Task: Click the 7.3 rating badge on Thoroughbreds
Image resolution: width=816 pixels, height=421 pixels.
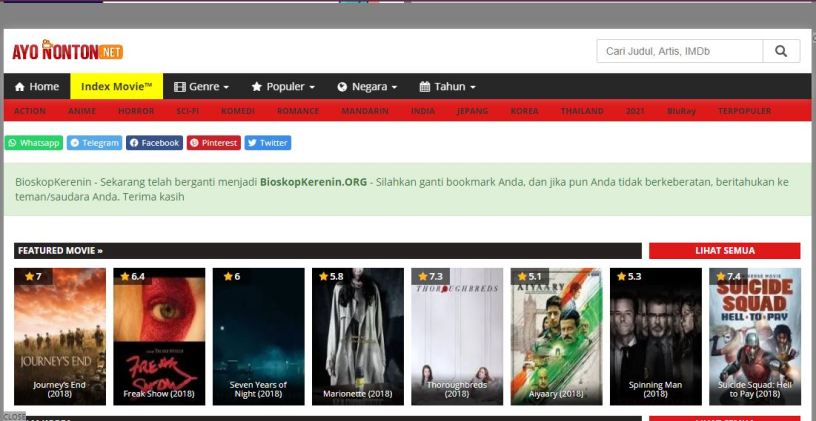Action: click(430, 276)
